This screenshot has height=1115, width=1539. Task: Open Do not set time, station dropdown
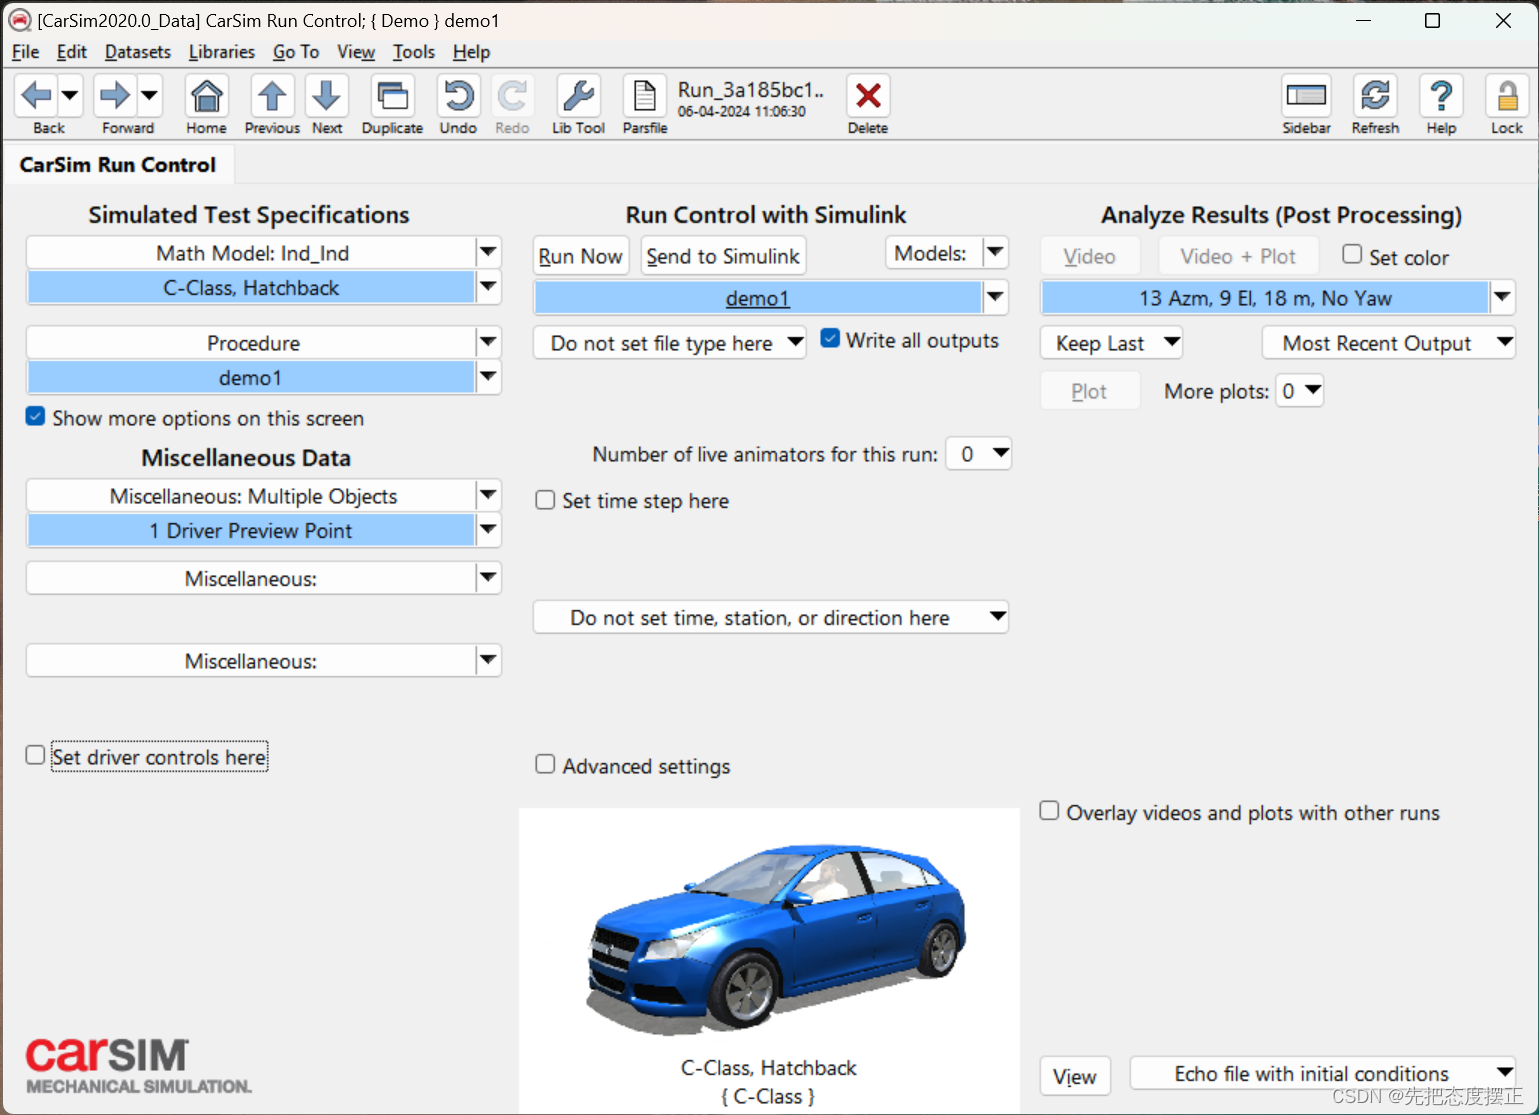pyautogui.click(x=771, y=618)
